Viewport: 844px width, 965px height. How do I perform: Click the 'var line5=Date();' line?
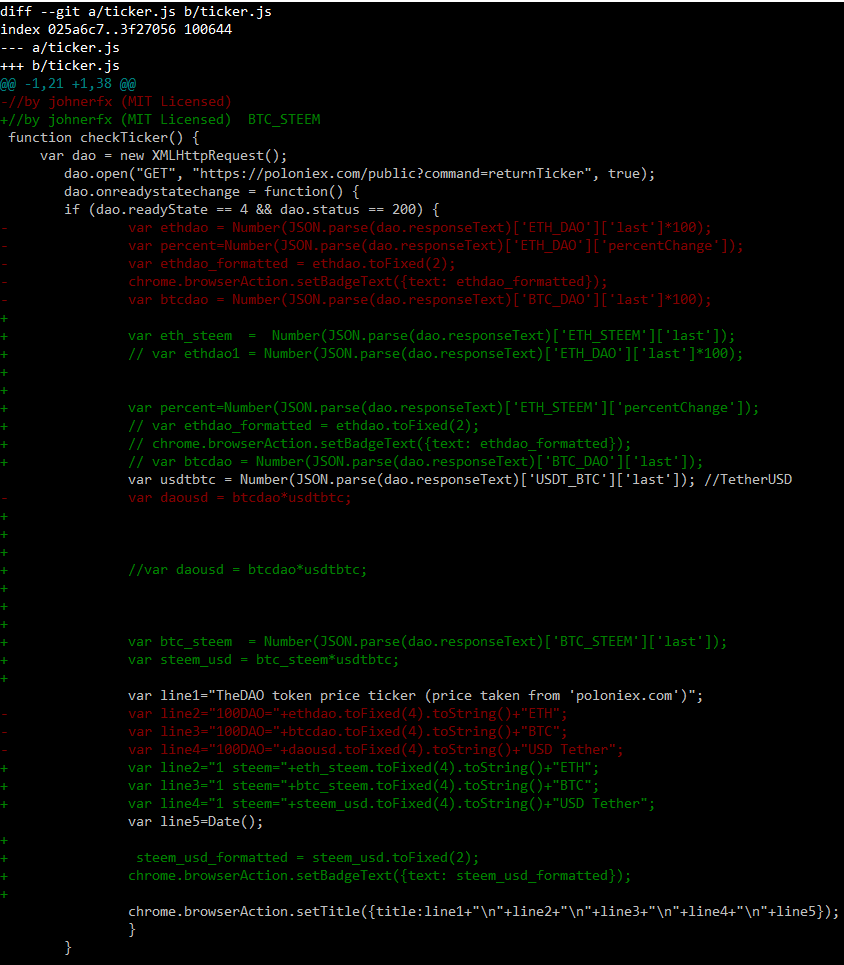tap(196, 822)
